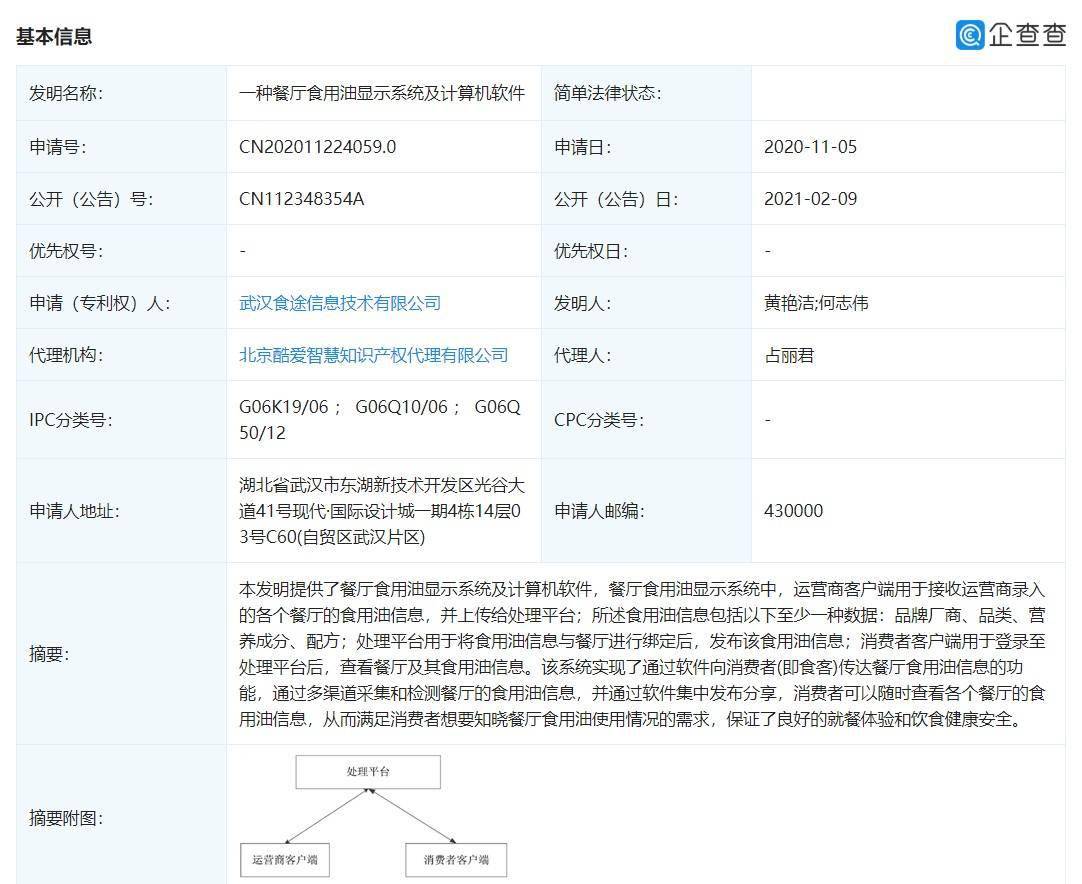The image size is (1082, 884).
Task: Select the 基本信息 section heading
Action: (x=54, y=37)
